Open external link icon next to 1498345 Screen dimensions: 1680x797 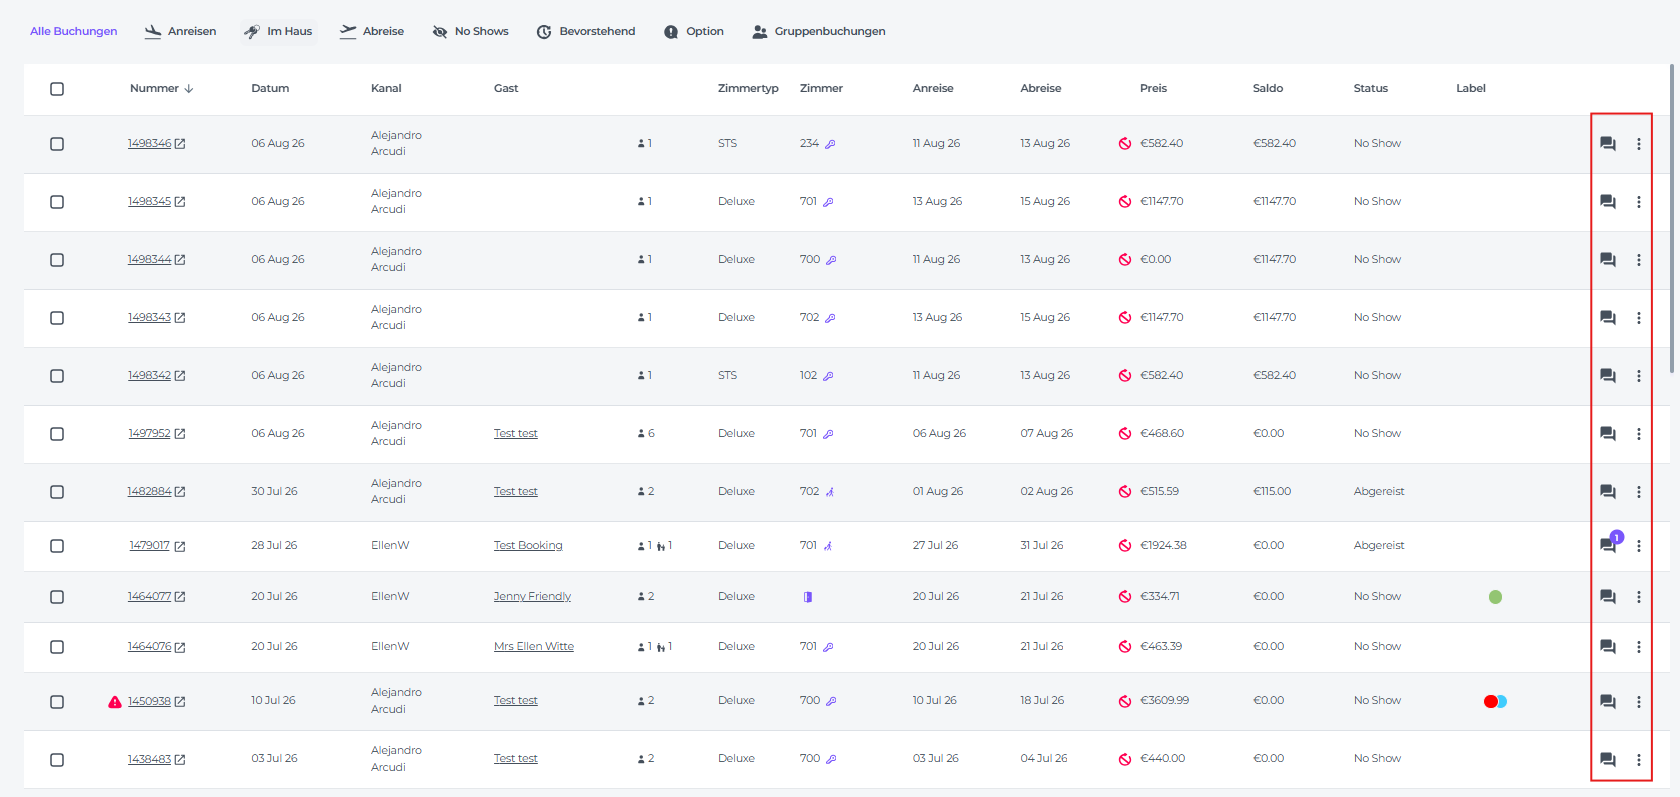pyautogui.click(x=180, y=202)
